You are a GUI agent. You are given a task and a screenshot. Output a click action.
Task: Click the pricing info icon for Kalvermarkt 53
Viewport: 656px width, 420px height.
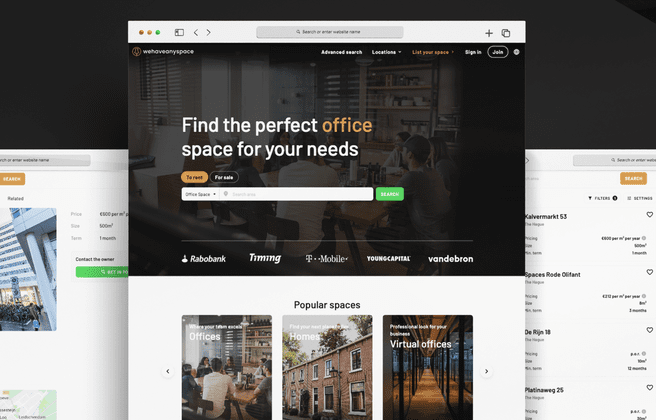pos(644,238)
